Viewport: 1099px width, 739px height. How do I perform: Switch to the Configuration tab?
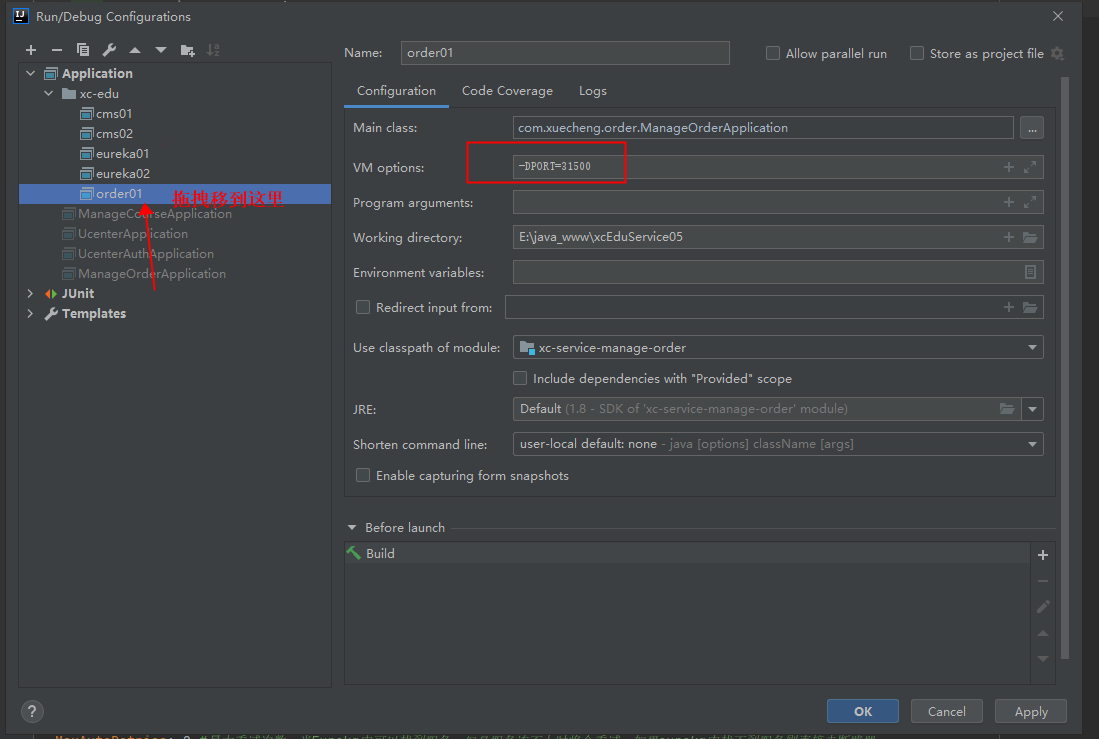[396, 90]
